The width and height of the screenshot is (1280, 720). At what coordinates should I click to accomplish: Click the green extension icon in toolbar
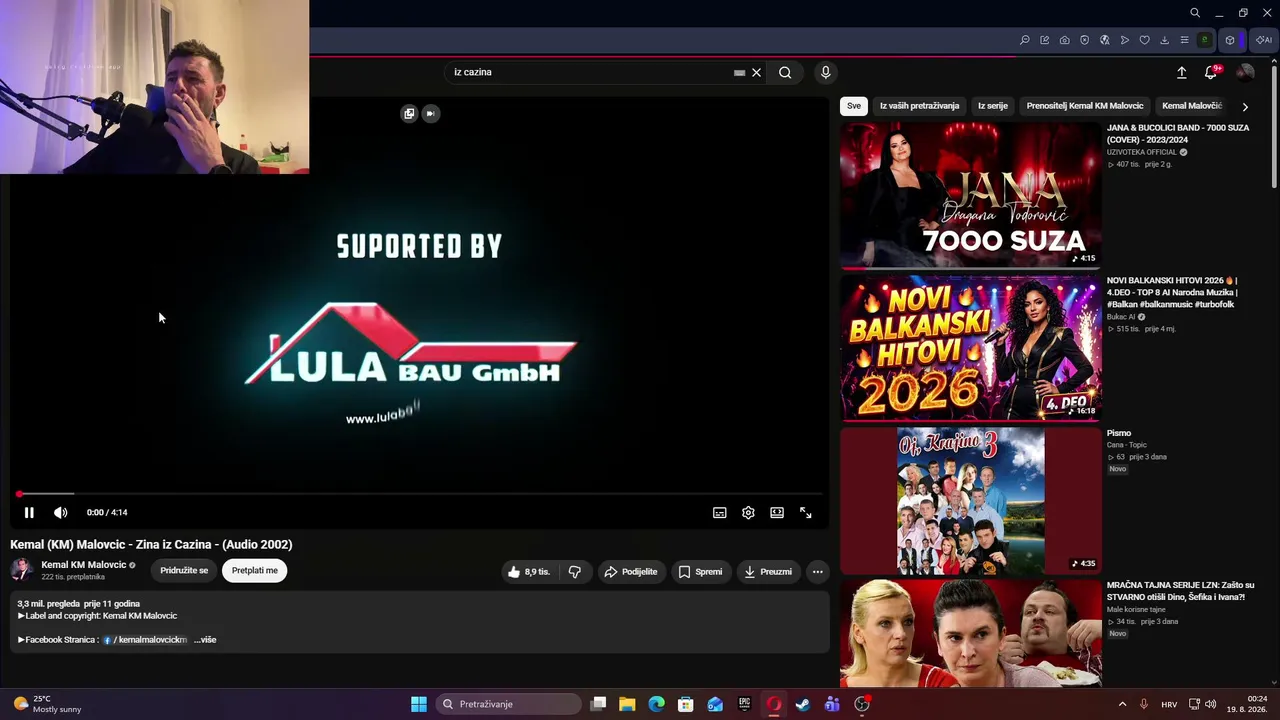click(1205, 40)
